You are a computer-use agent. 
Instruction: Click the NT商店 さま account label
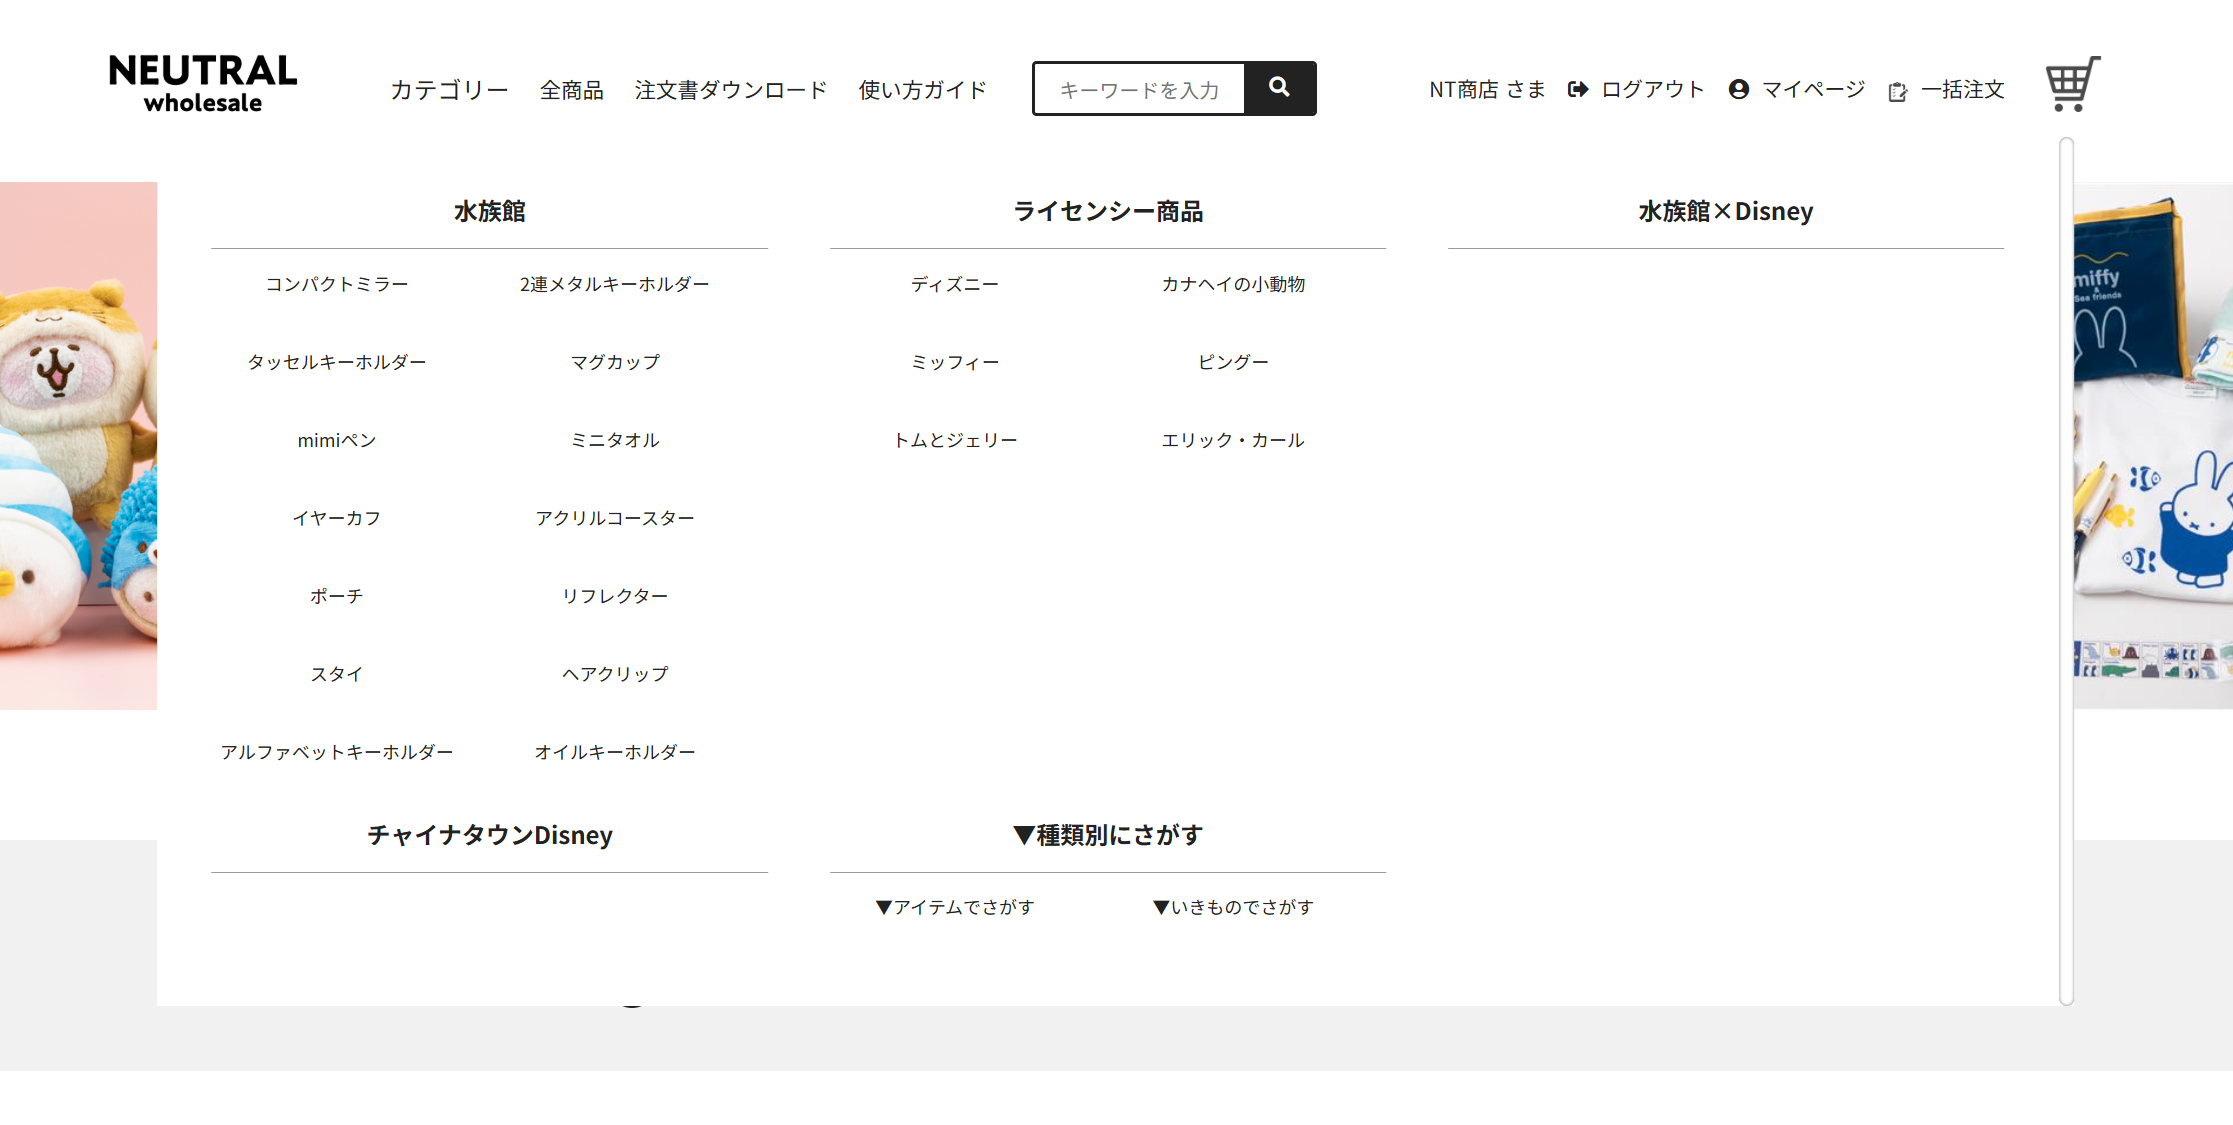(x=1487, y=90)
